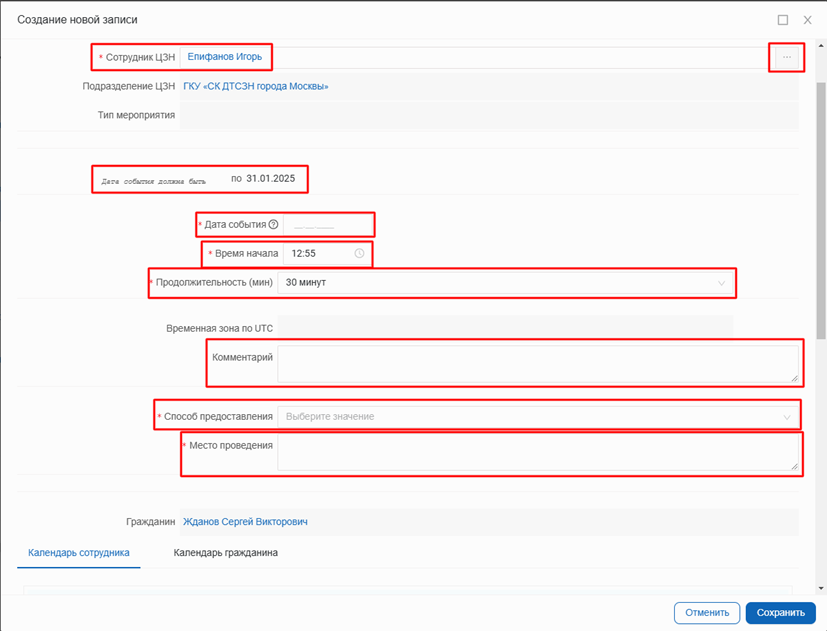Image resolution: width=827 pixels, height=631 pixels.
Task: Click the ellipsis button beside Сотрудник ЦЗН
Action: 787,57
